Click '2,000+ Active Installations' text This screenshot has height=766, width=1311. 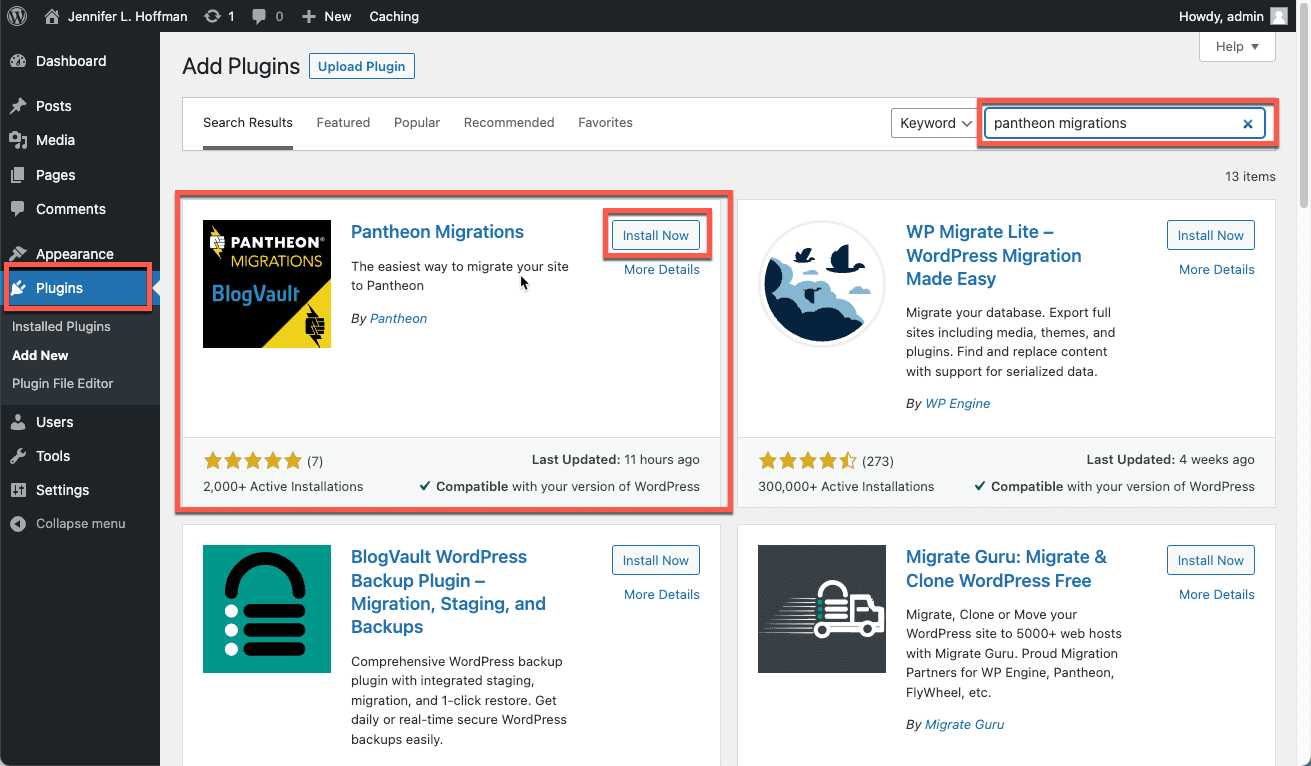(283, 487)
